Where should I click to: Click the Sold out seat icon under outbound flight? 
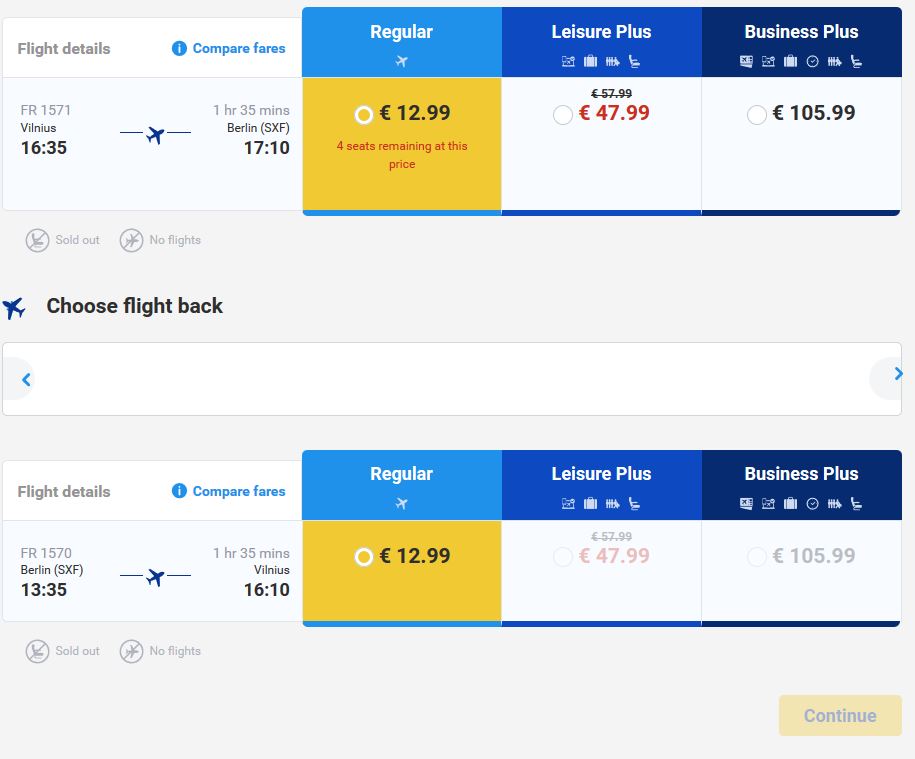37,240
